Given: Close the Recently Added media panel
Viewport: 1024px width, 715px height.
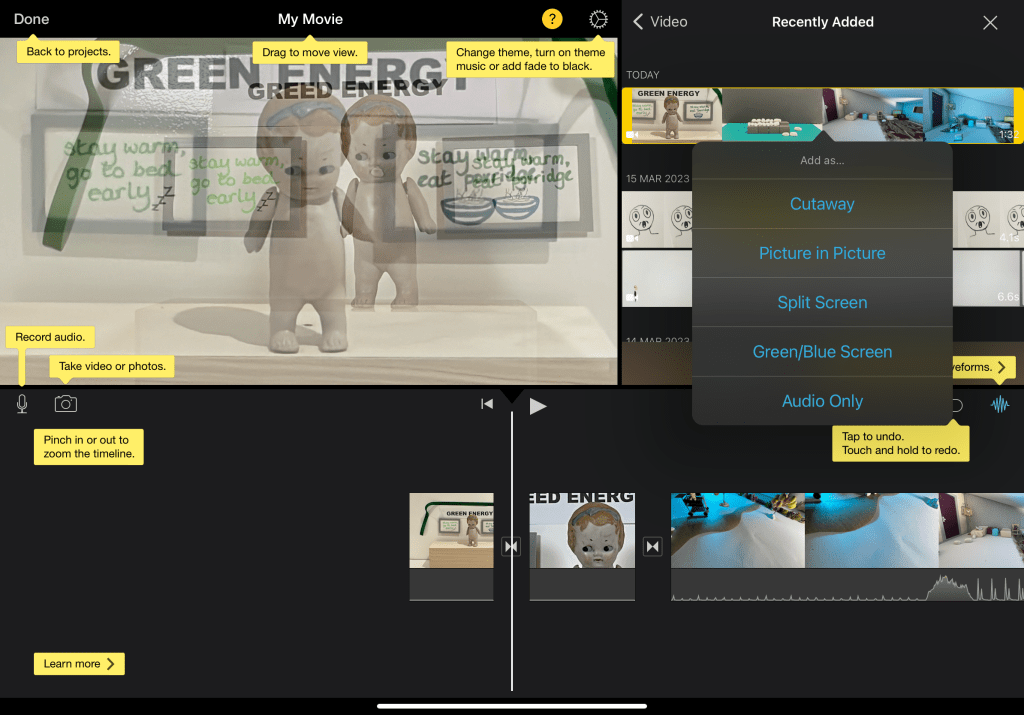Looking at the screenshot, I should tap(990, 22).
